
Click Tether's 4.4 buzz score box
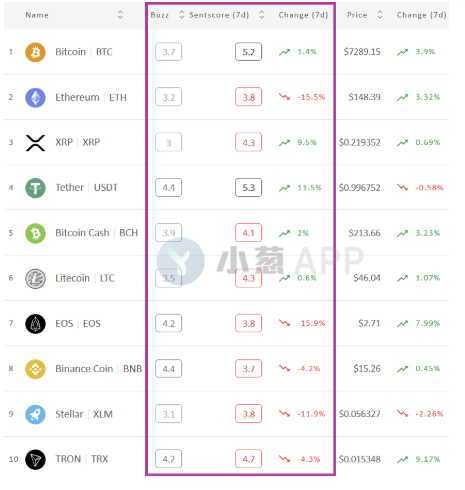(168, 188)
